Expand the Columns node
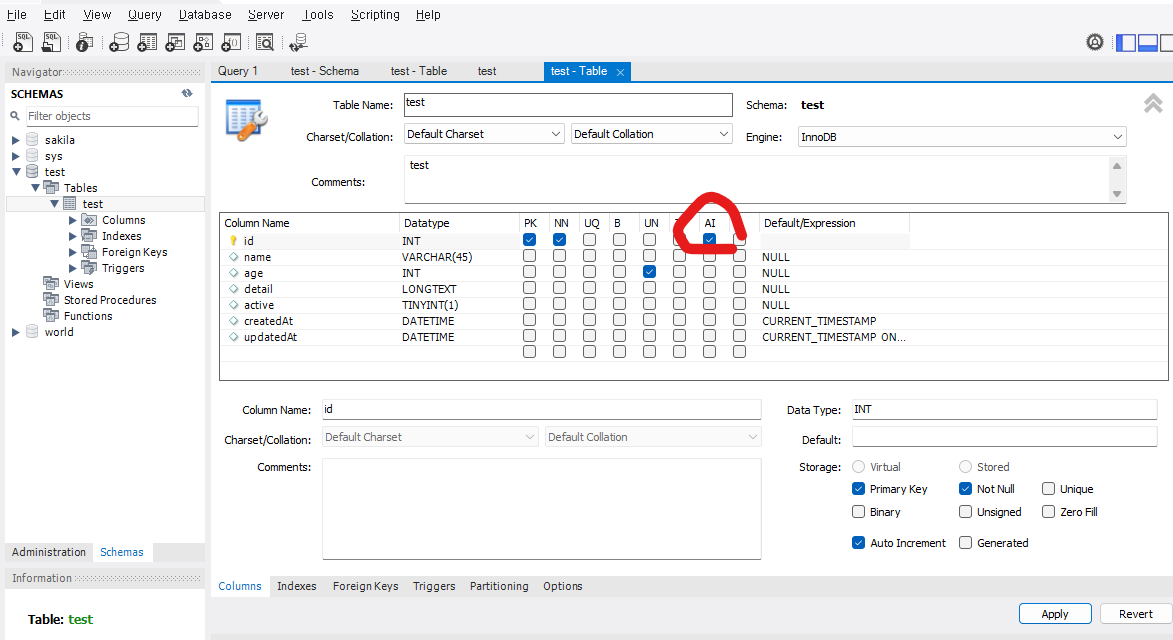The width and height of the screenshot is (1173, 640). pyautogui.click(x=73, y=220)
